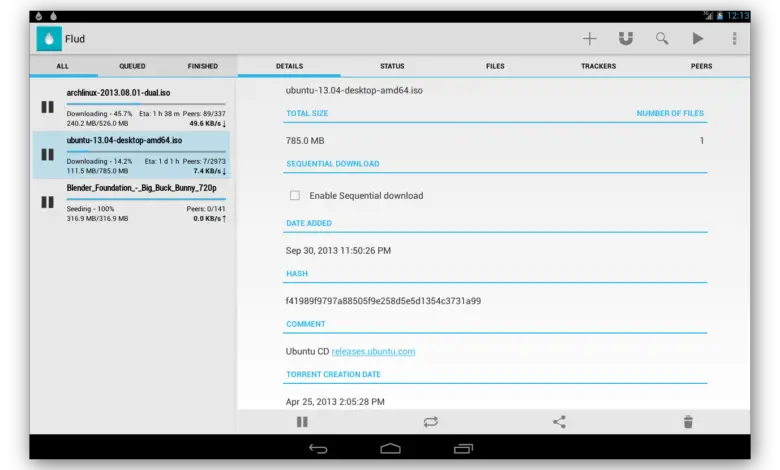Switch to the FINISHED tab
The height and width of the screenshot is (470, 780).
point(202,66)
